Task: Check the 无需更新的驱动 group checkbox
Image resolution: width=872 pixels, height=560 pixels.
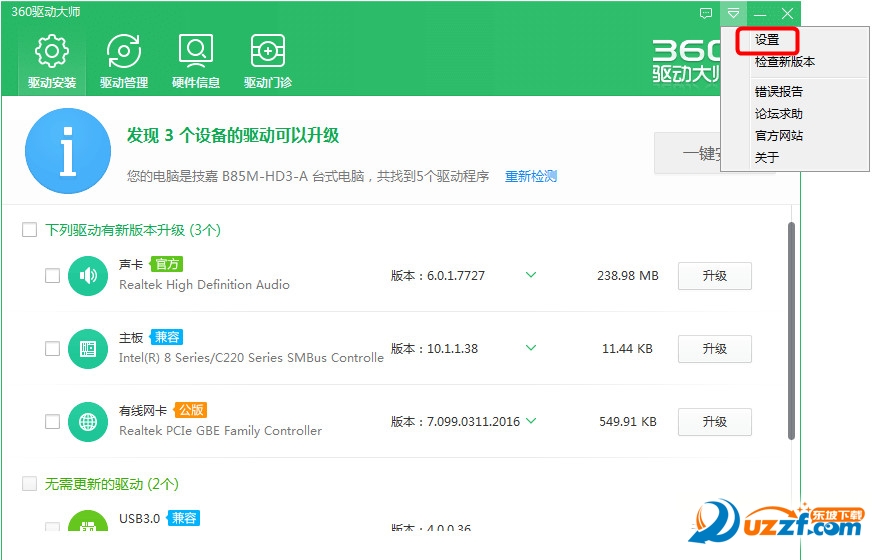Action: coord(29,483)
